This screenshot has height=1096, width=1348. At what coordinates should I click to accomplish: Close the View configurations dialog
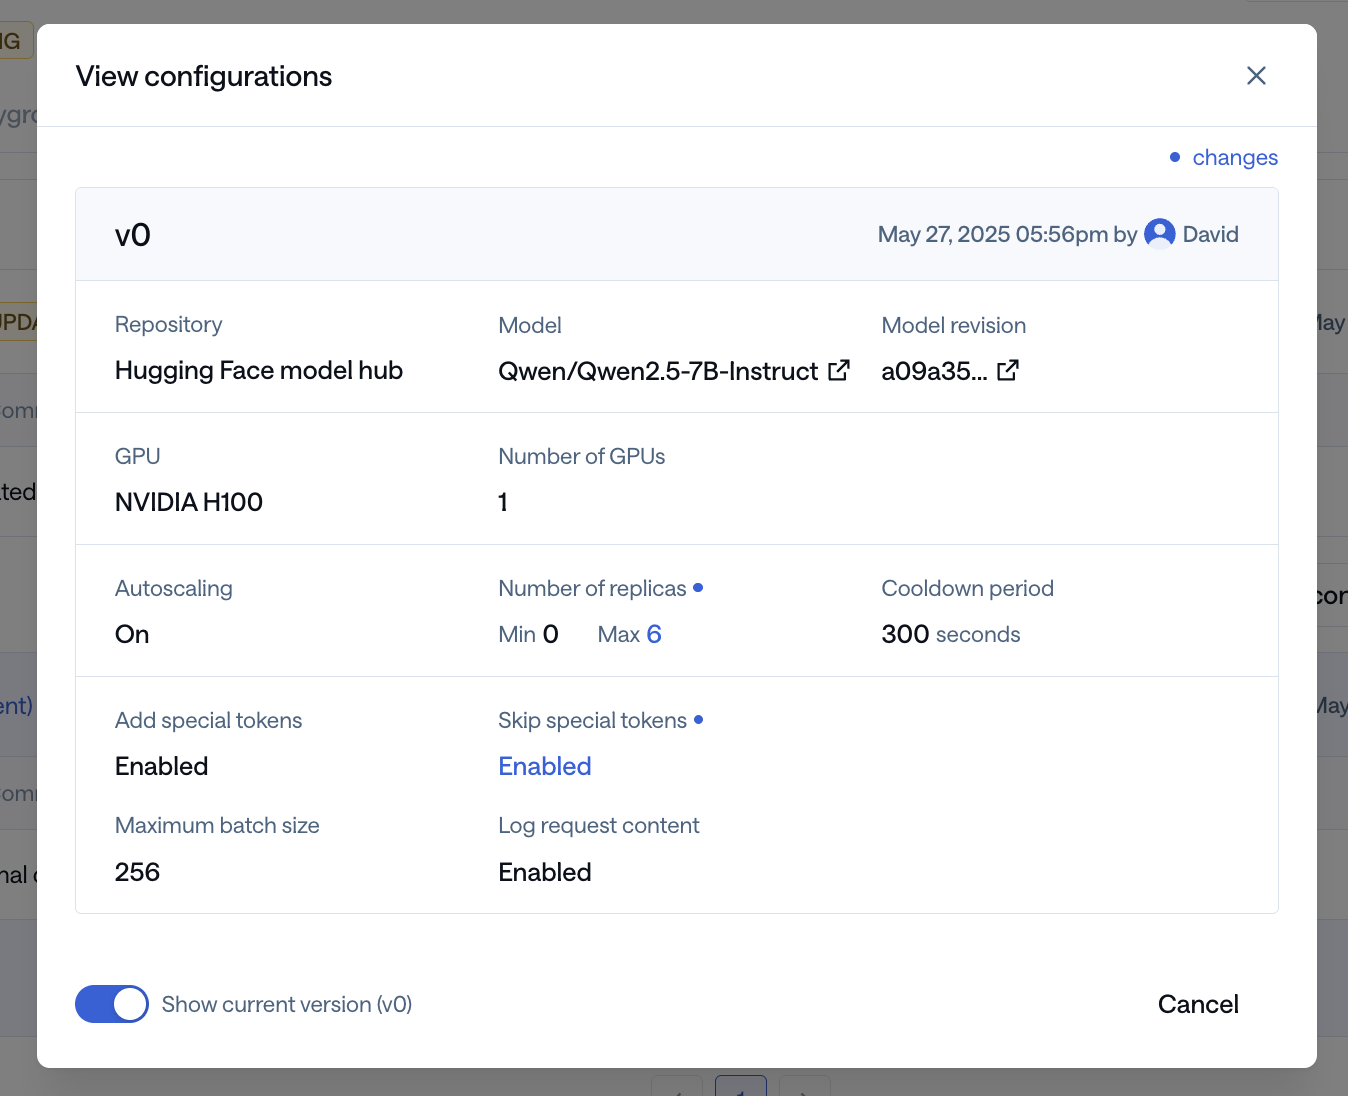[x=1256, y=75]
